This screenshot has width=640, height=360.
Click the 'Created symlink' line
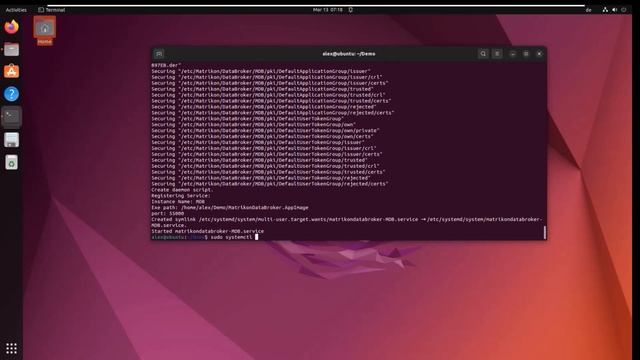click(347, 222)
